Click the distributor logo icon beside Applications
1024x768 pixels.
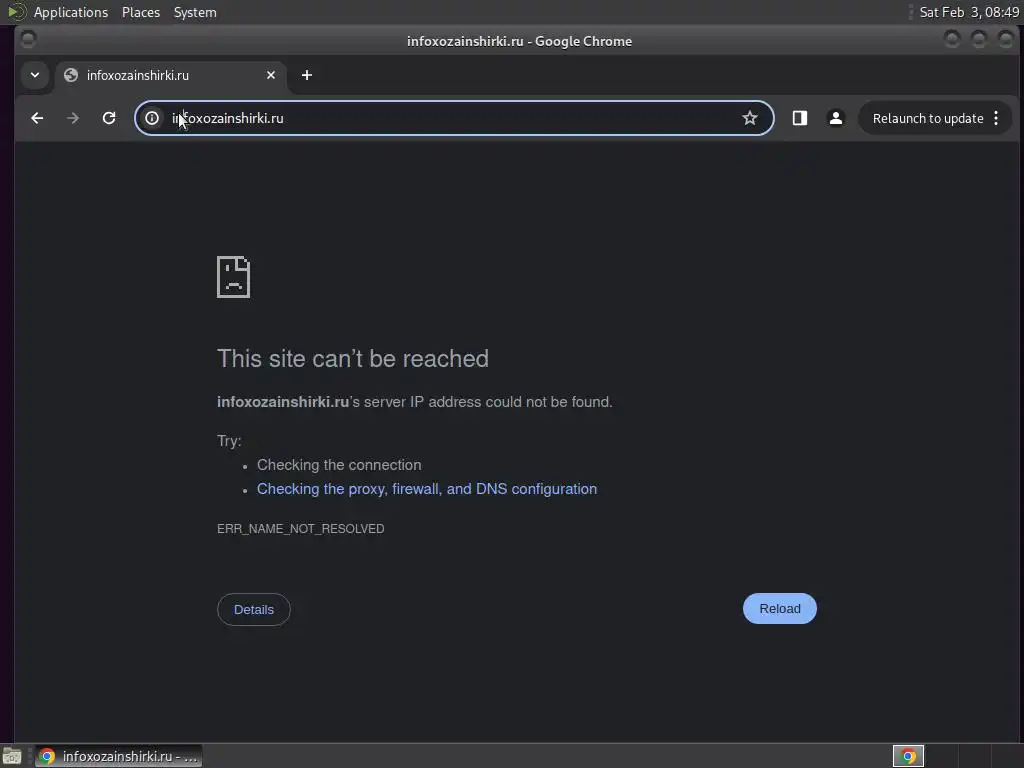pyautogui.click(x=16, y=12)
